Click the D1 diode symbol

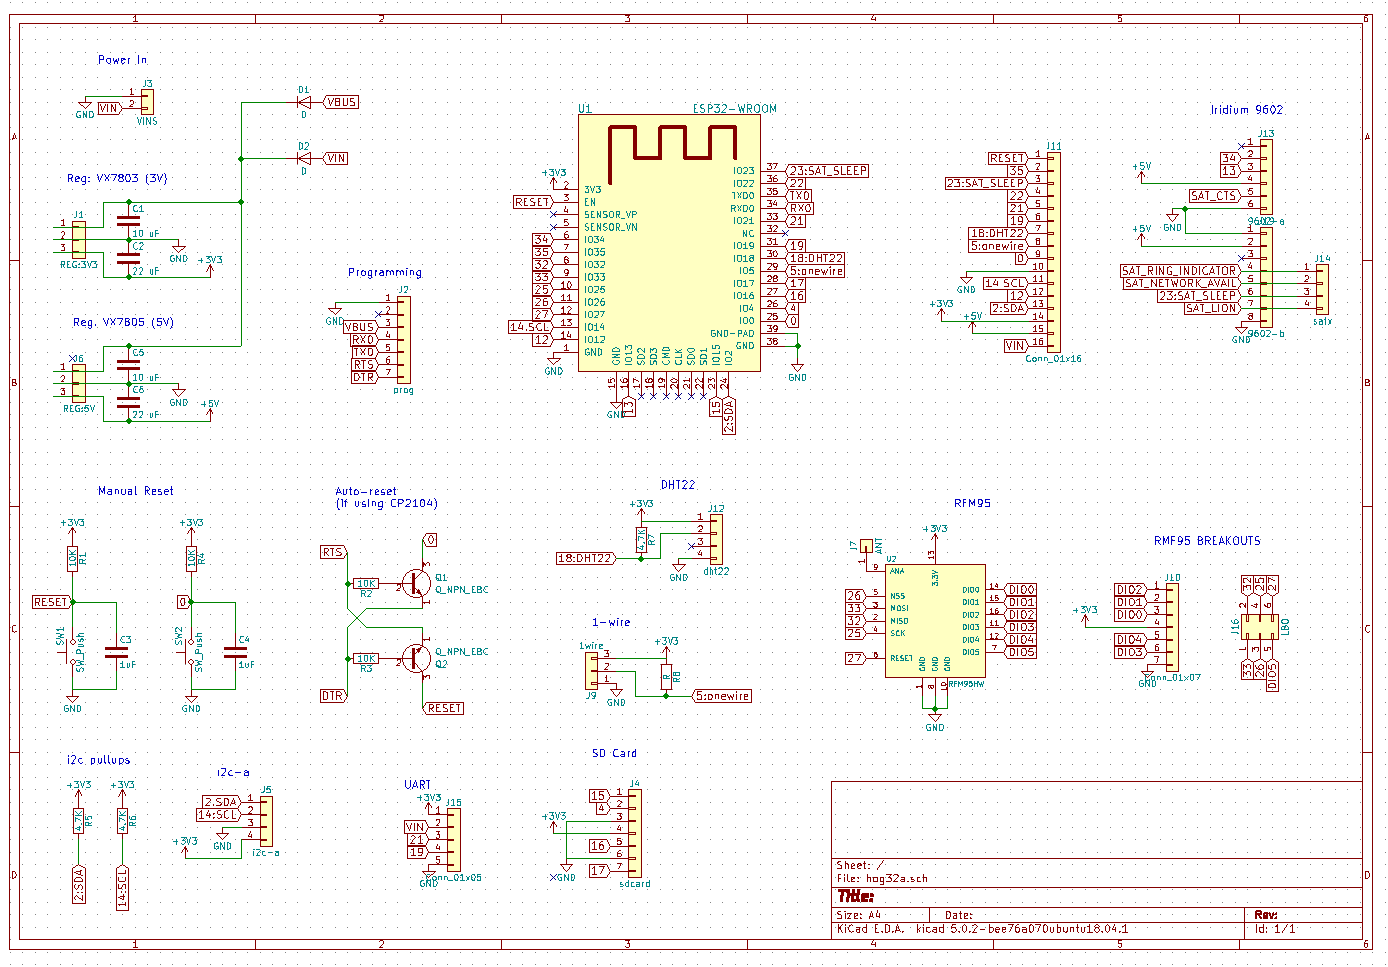click(x=304, y=102)
